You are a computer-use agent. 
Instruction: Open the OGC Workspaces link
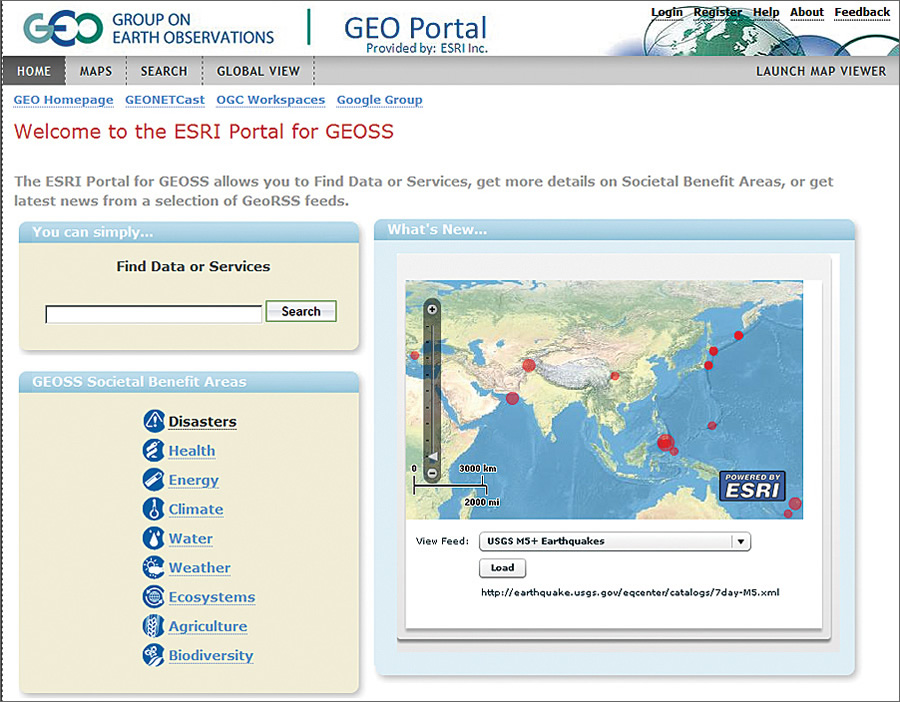pos(270,100)
